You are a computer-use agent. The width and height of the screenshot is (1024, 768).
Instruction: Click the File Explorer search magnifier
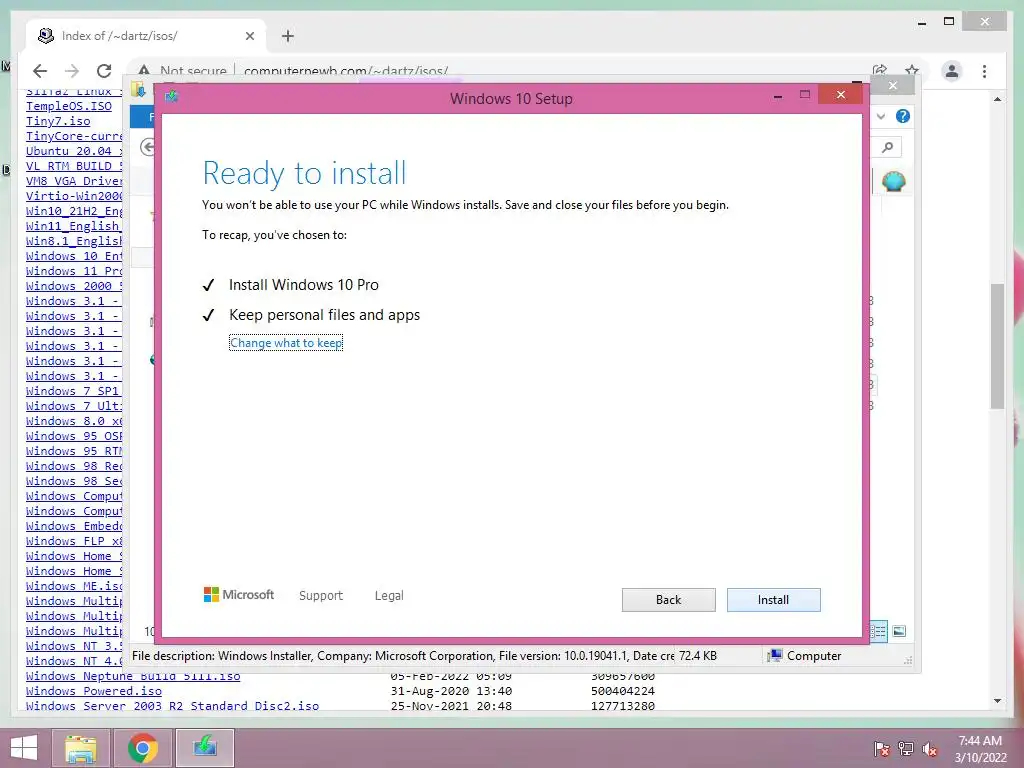(x=887, y=148)
